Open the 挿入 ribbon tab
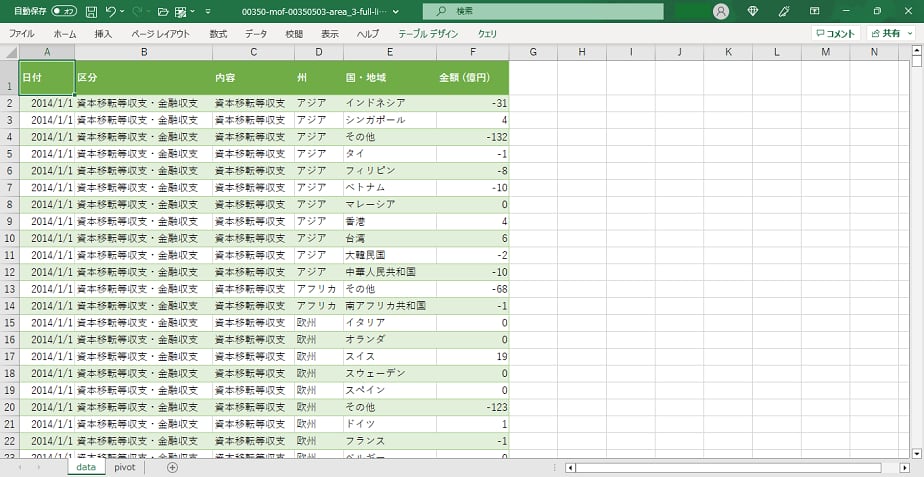Viewport: 924px width, 477px height. [x=103, y=33]
